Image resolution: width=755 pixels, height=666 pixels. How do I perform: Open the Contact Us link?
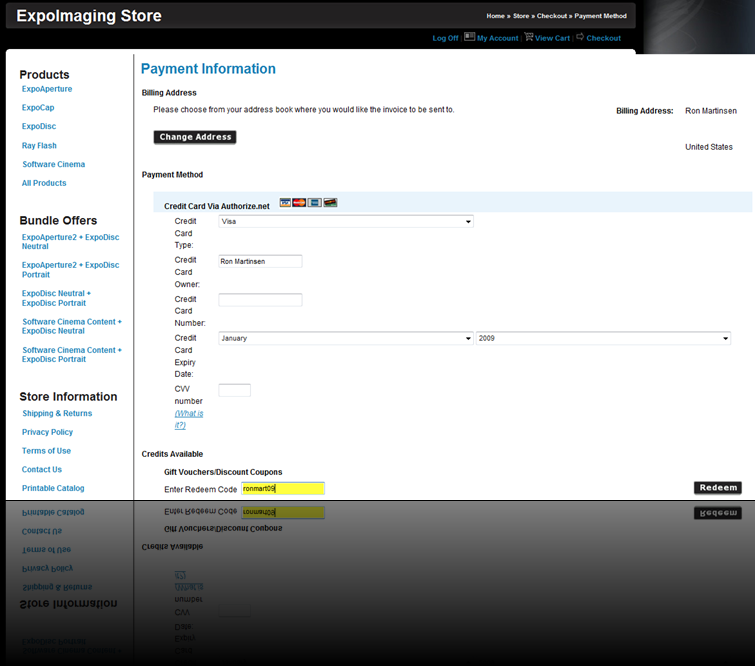tap(42, 470)
